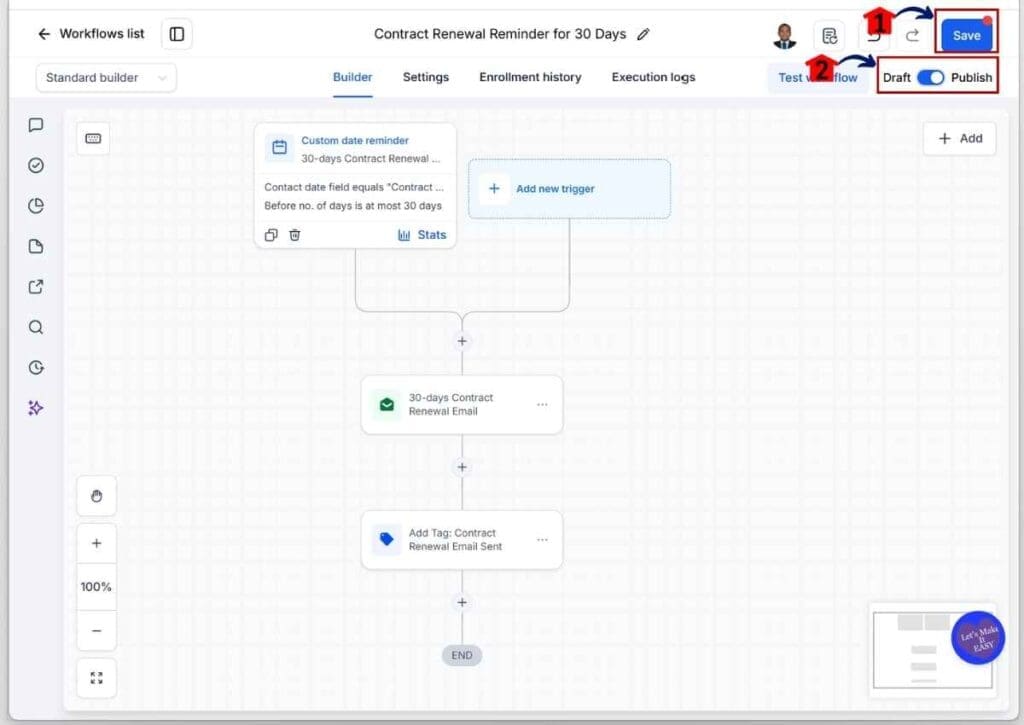The width and height of the screenshot is (1024, 725).
Task: Click Add new trigger card
Action: [x=569, y=189]
